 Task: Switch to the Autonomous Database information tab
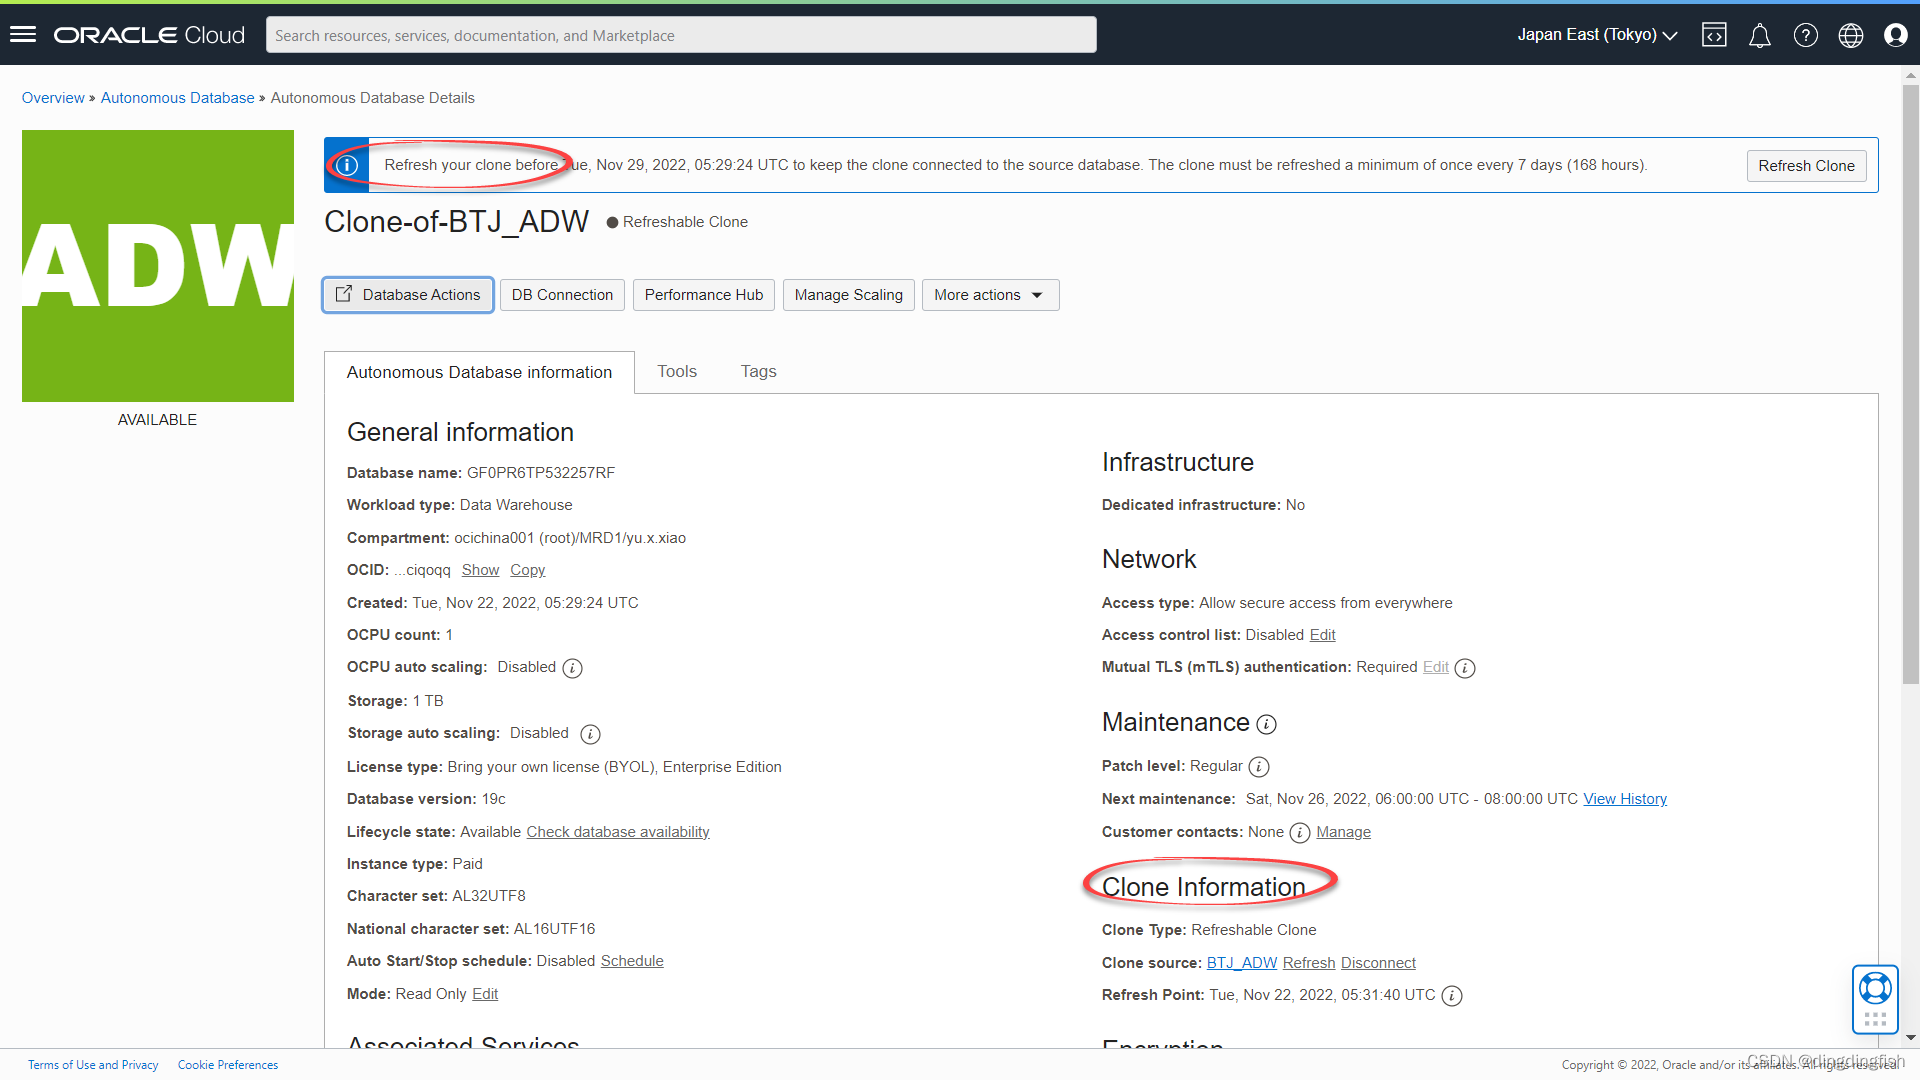(x=479, y=372)
